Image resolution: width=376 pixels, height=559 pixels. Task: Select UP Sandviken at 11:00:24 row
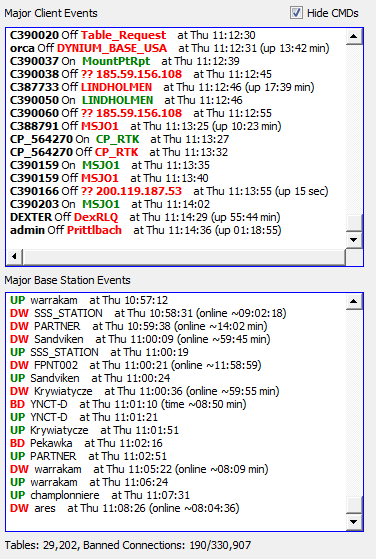tap(90, 378)
